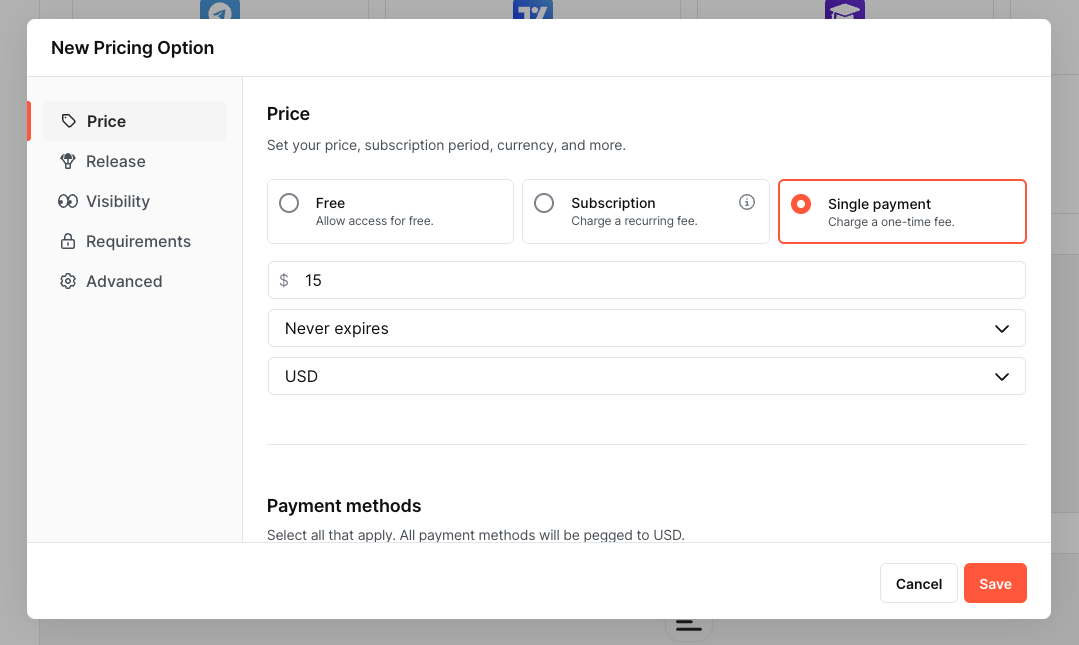Go to the Requirements section
1079x645 pixels.
tap(138, 241)
